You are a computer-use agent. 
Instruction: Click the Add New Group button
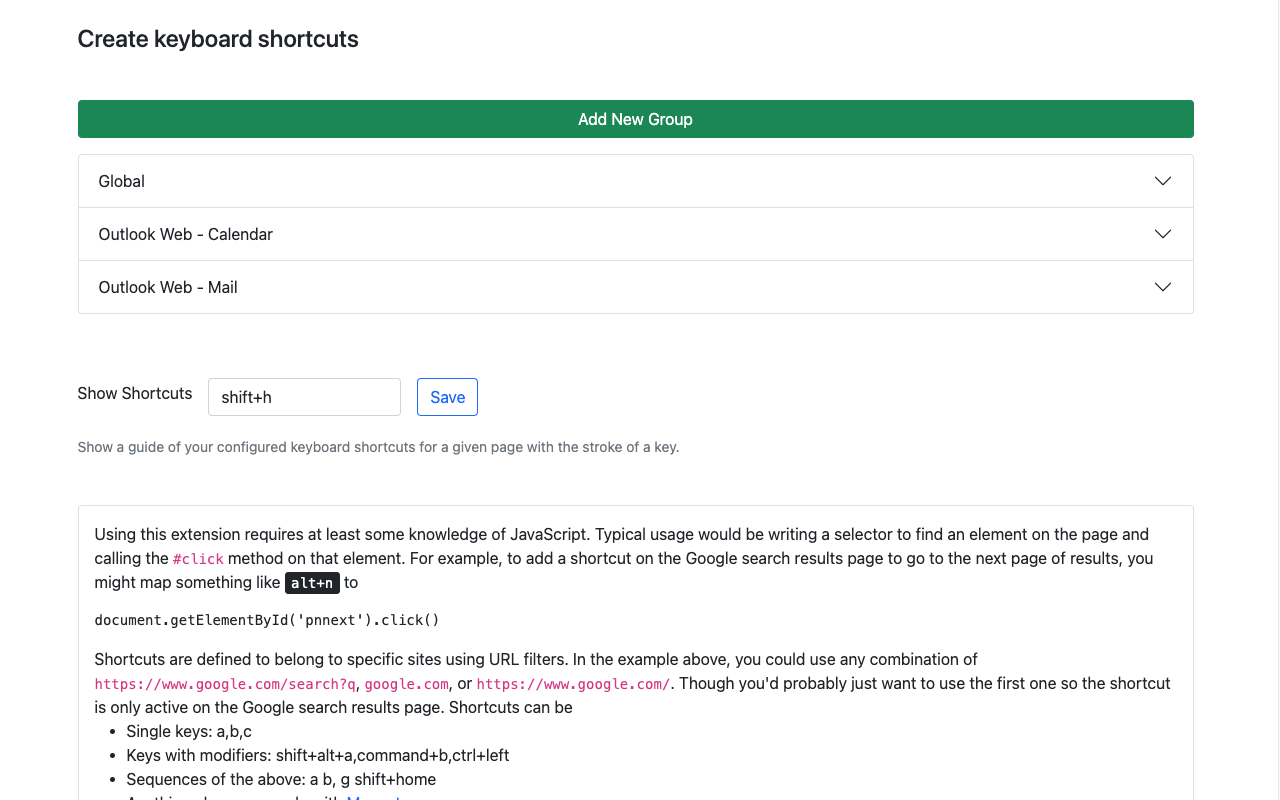pos(635,119)
